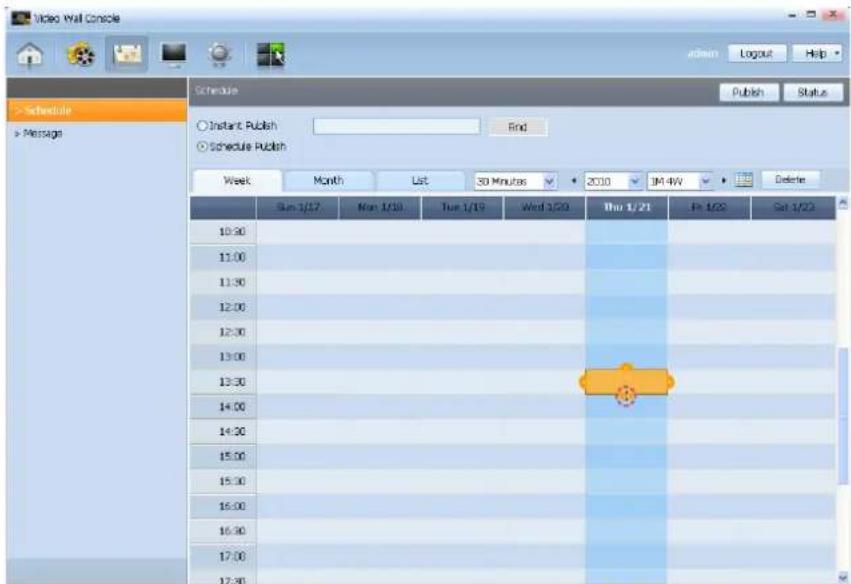The image size is (851, 584).
Task: Click the Mon 1/18 column header
Action: tap(380, 207)
